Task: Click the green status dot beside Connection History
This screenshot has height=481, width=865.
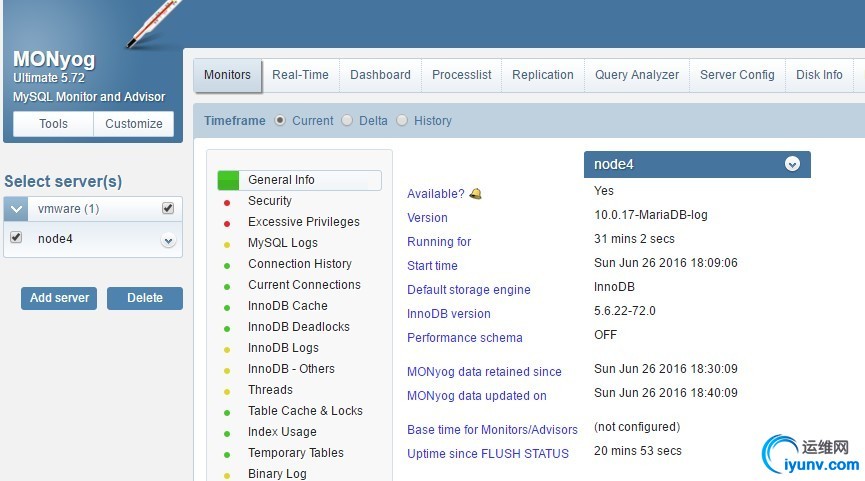Action: coord(227,265)
